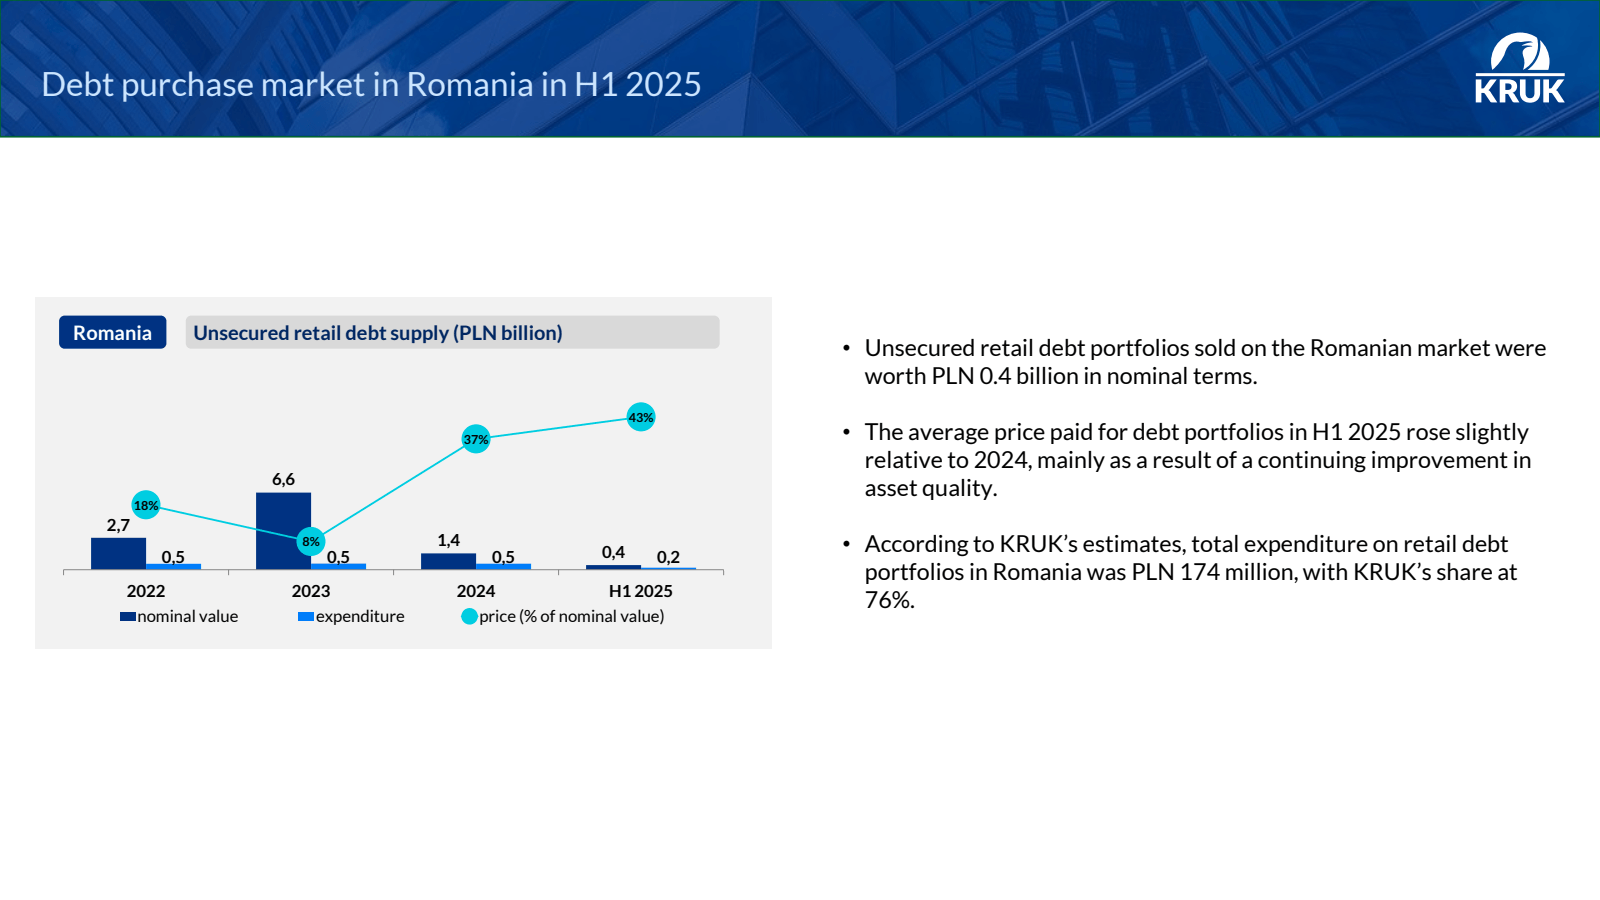Click the nominal value legend swatch
Viewport: 1600px width, 900px height.
128,617
